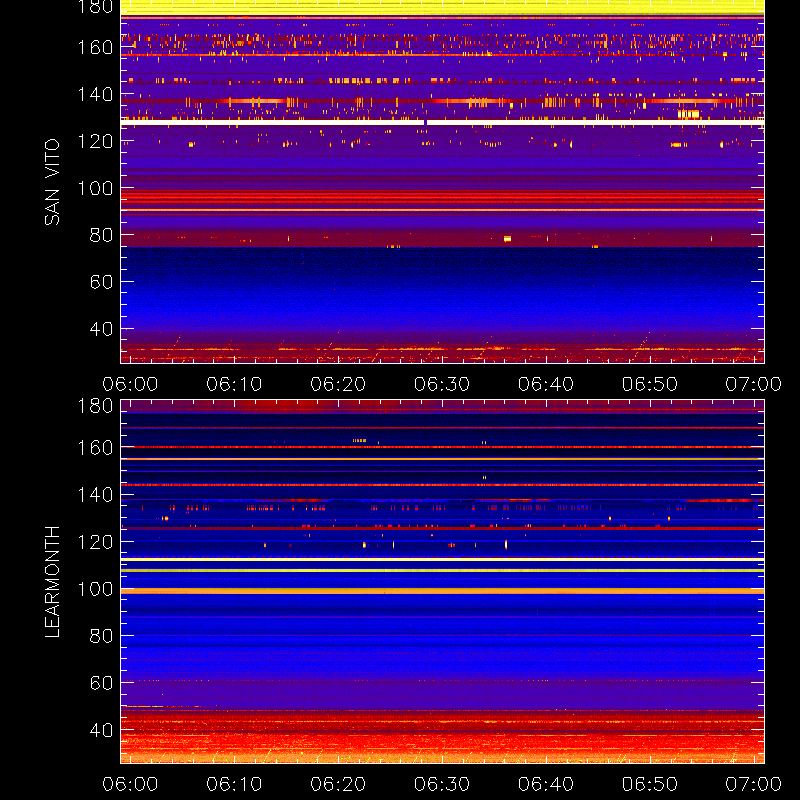Click the 120 frequency label on San Vito axis
Viewport: 800px width, 800px height.
pyautogui.click(x=95, y=141)
